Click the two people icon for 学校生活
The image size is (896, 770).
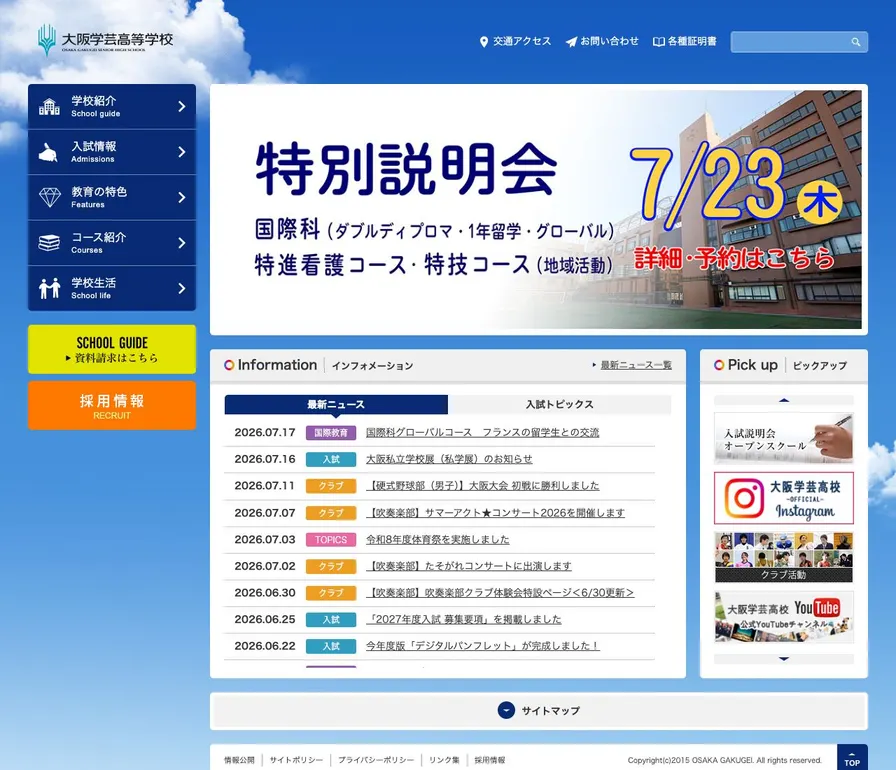click(50, 288)
